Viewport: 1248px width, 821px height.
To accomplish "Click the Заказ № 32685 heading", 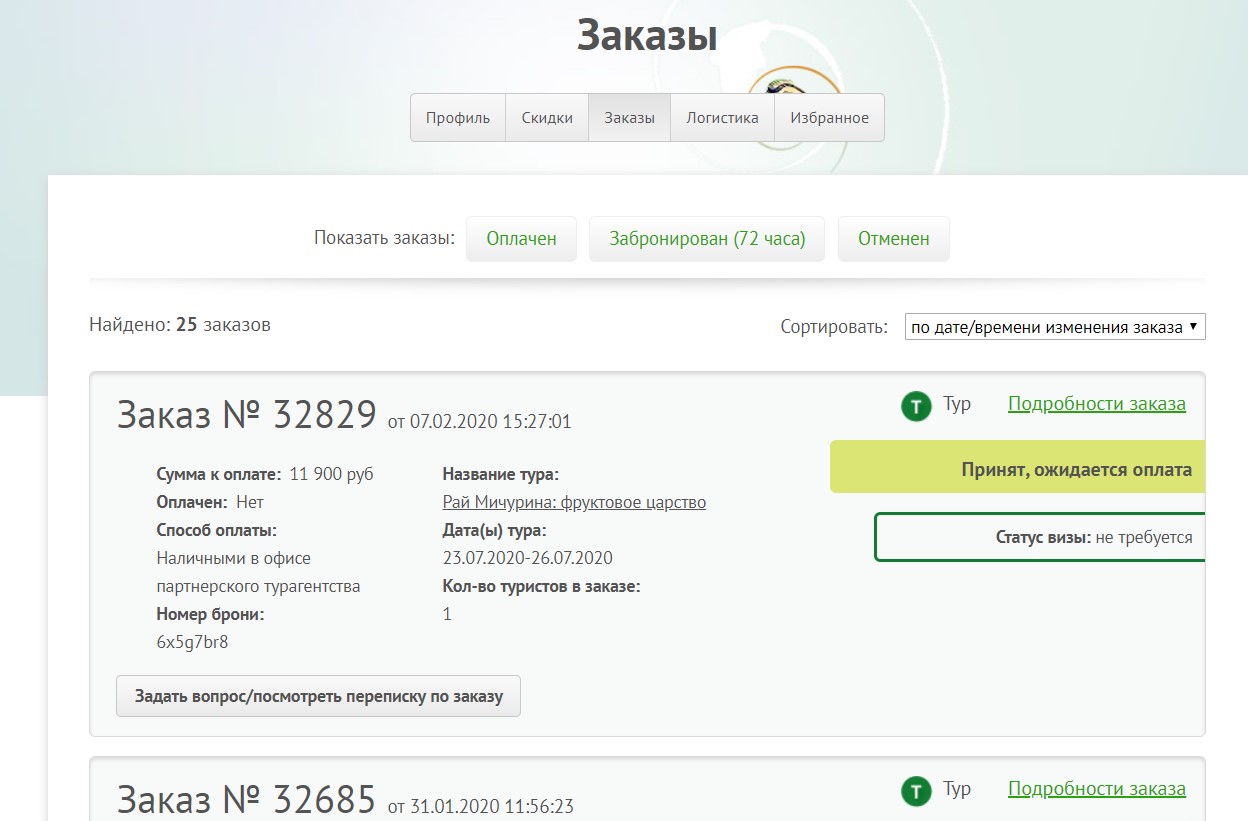I will point(247,799).
